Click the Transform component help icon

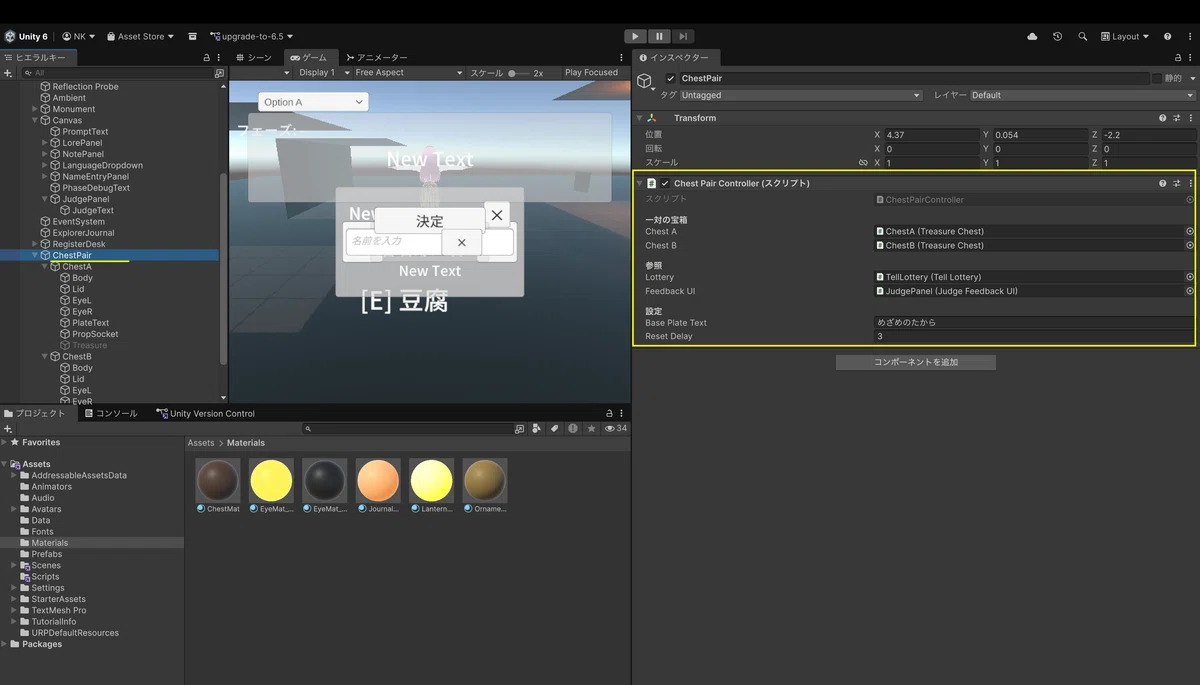tap(1162, 118)
